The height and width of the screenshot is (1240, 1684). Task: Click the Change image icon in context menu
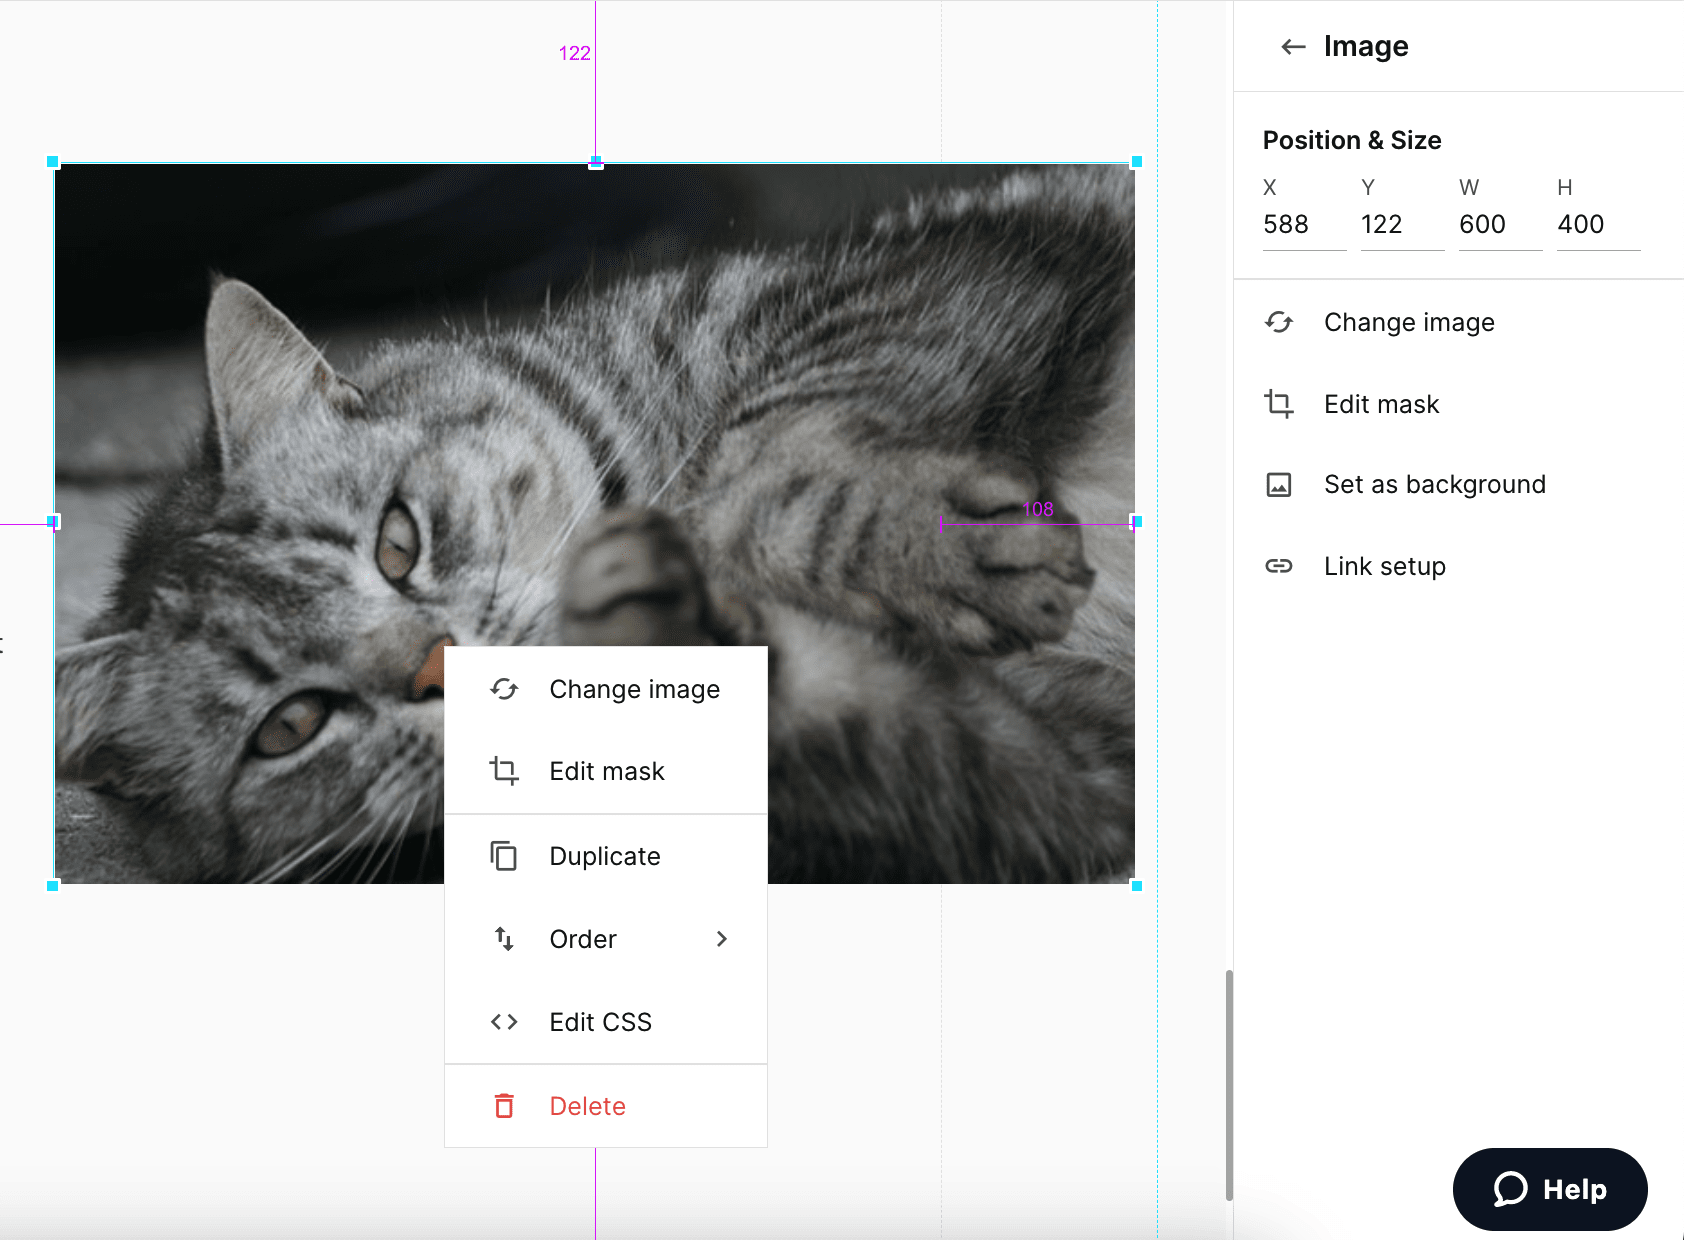pyautogui.click(x=504, y=689)
